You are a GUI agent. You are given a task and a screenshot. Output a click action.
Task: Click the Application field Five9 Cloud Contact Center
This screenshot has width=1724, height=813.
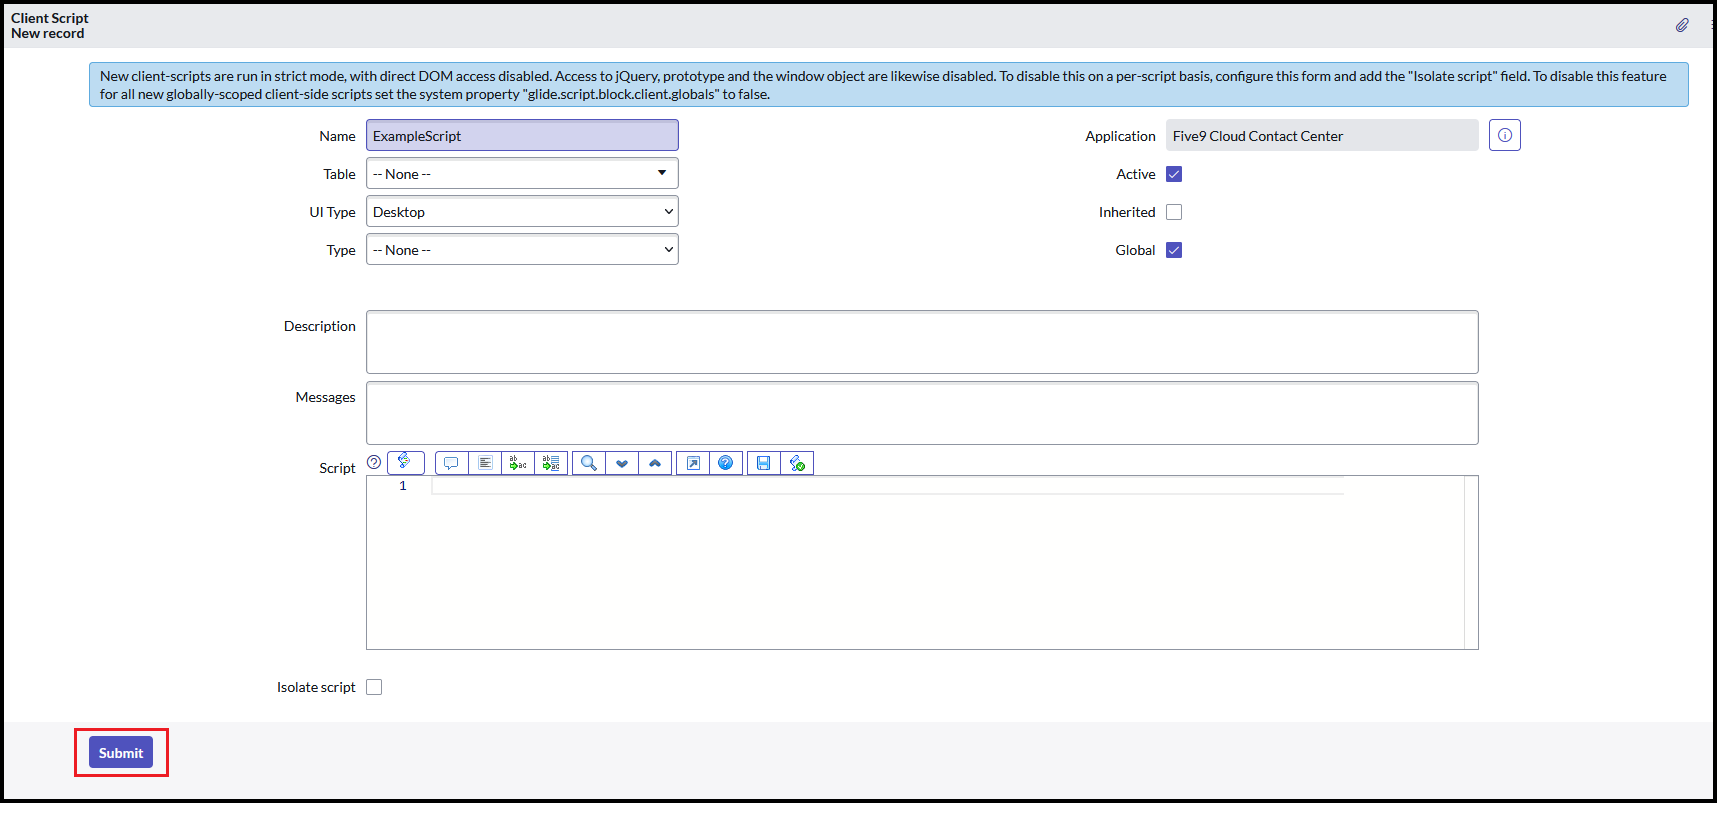[x=1322, y=135]
